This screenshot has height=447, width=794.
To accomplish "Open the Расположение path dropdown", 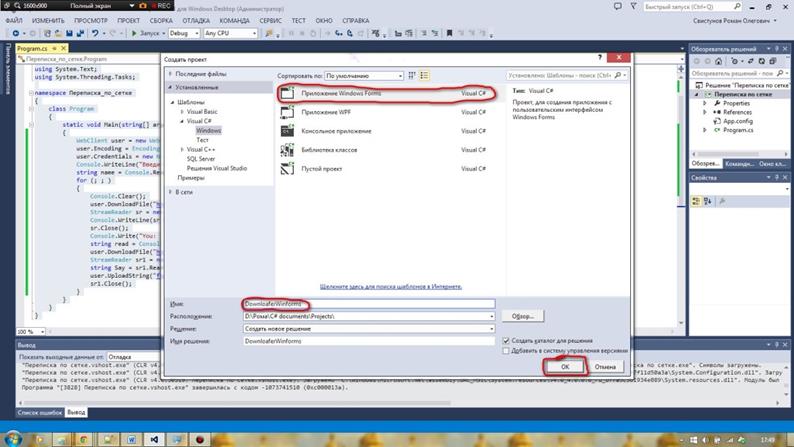I will click(x=491, y=316).
